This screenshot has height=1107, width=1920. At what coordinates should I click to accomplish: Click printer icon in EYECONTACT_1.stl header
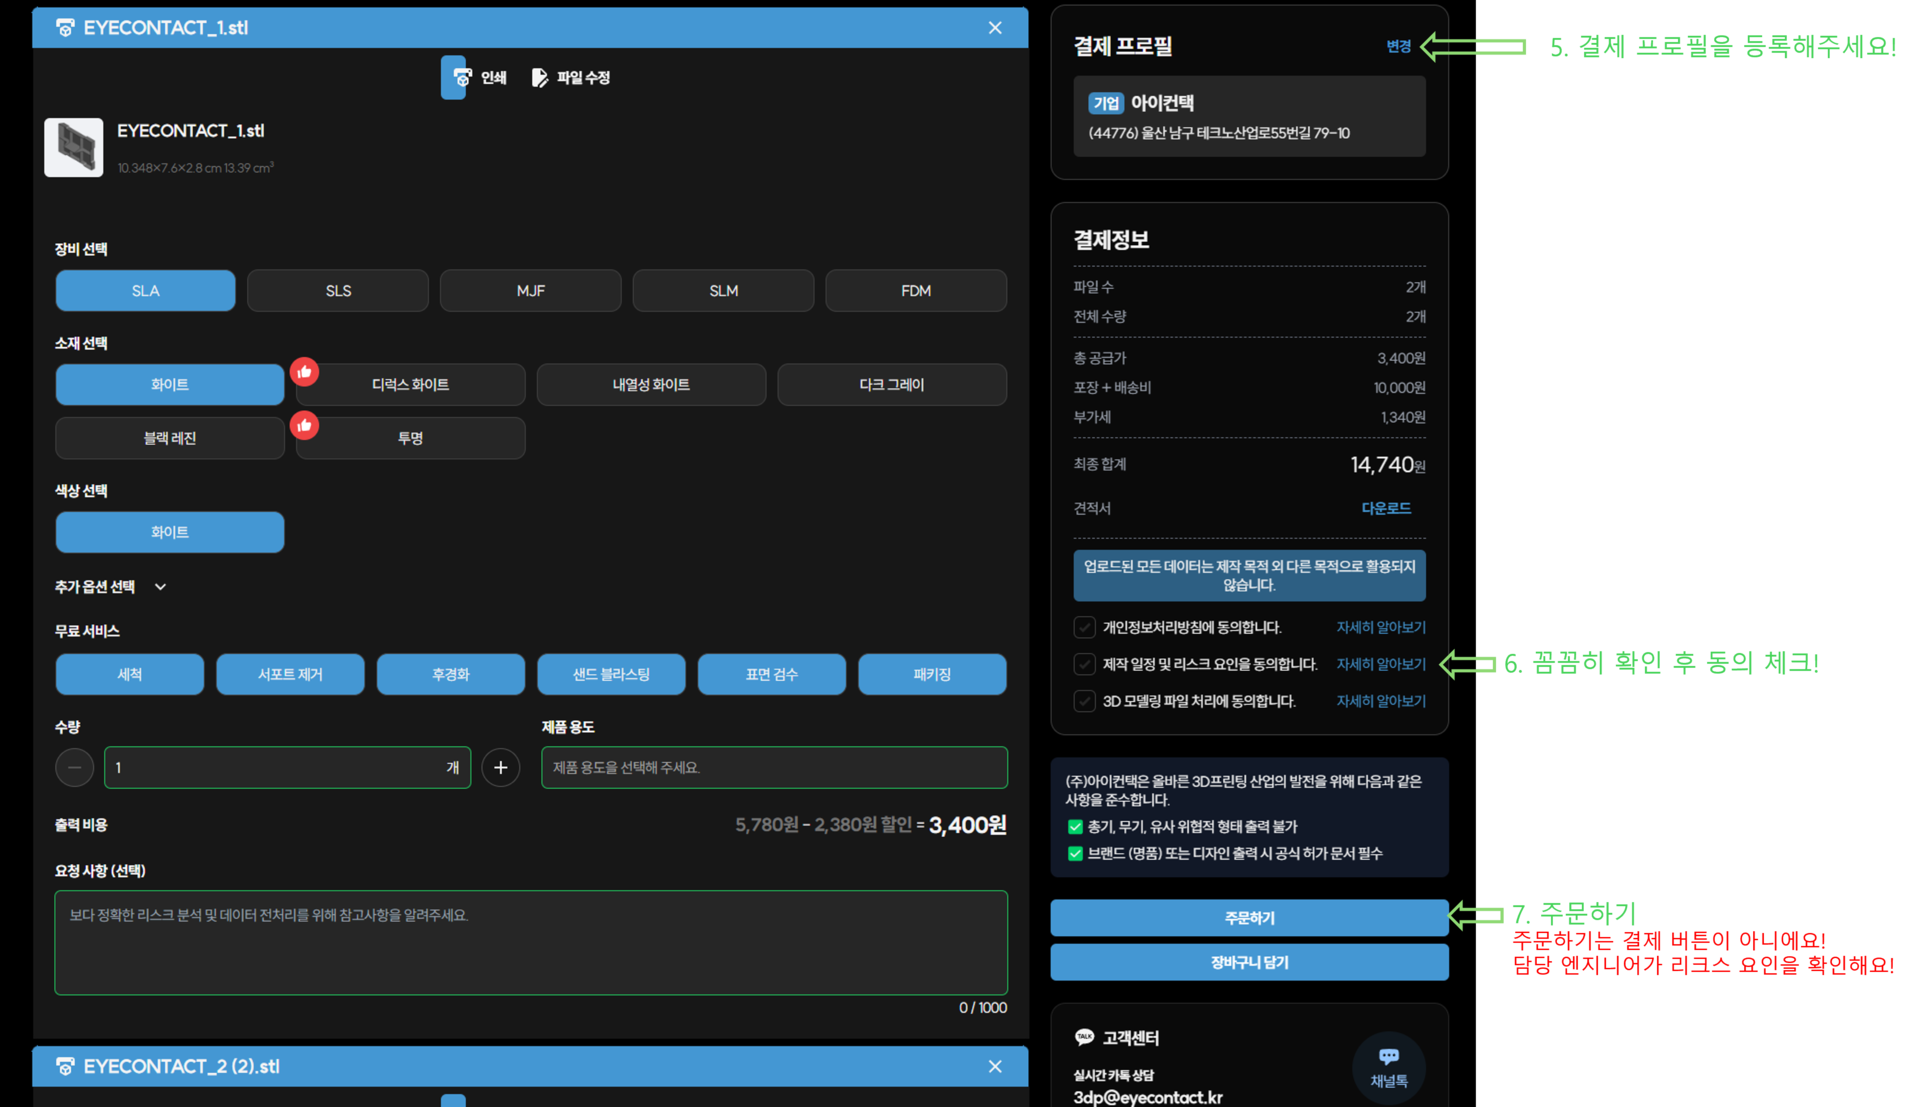[x=65, y=28]
